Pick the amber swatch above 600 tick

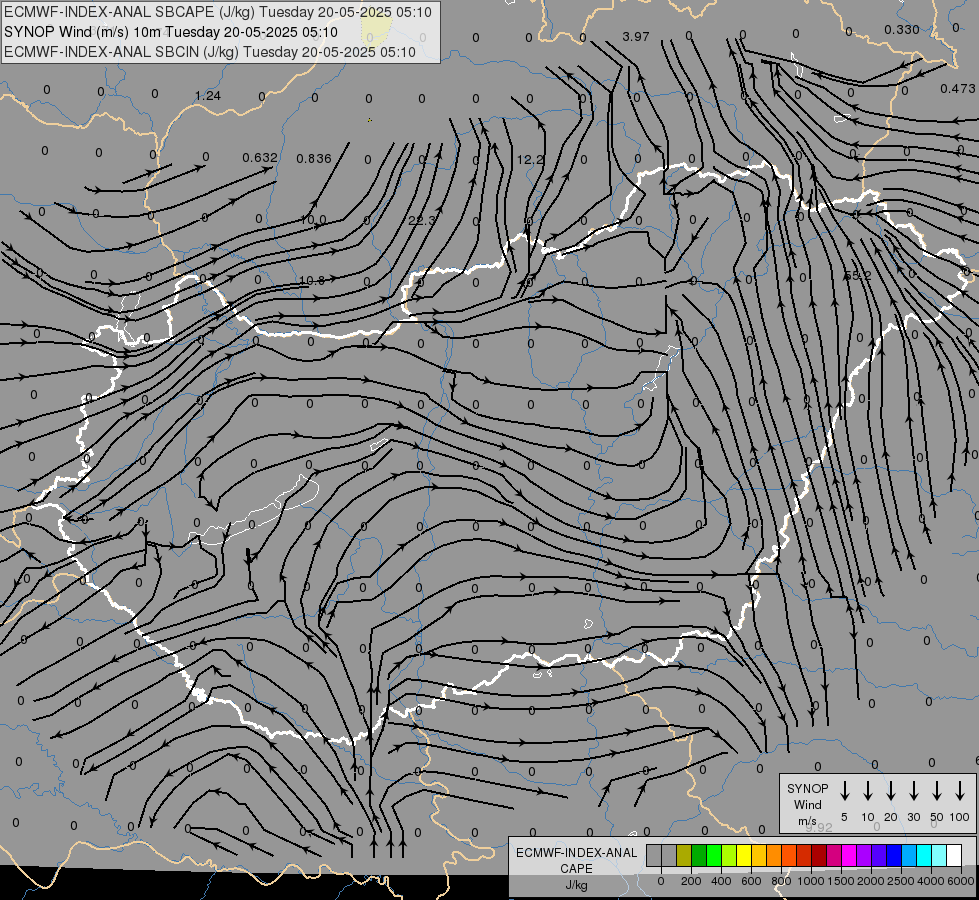pyautogui.click(x=759, y=855)
